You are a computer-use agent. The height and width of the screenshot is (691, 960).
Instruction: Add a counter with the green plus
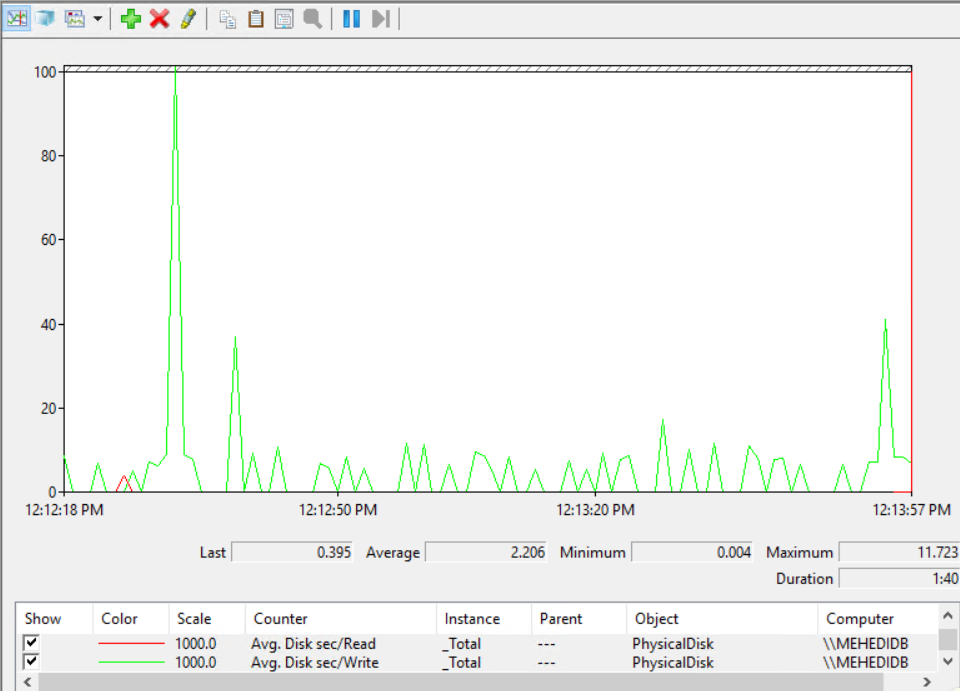click(130, 18)
